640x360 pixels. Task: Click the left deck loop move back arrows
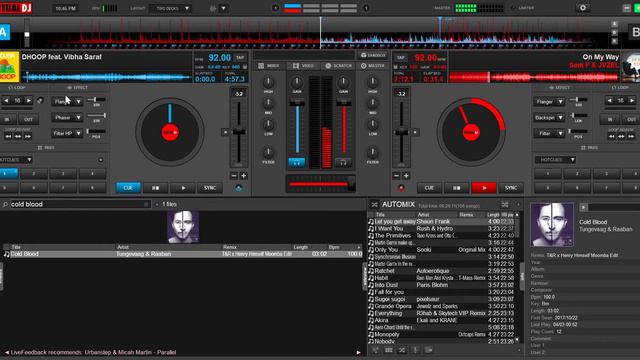[8, 136]
